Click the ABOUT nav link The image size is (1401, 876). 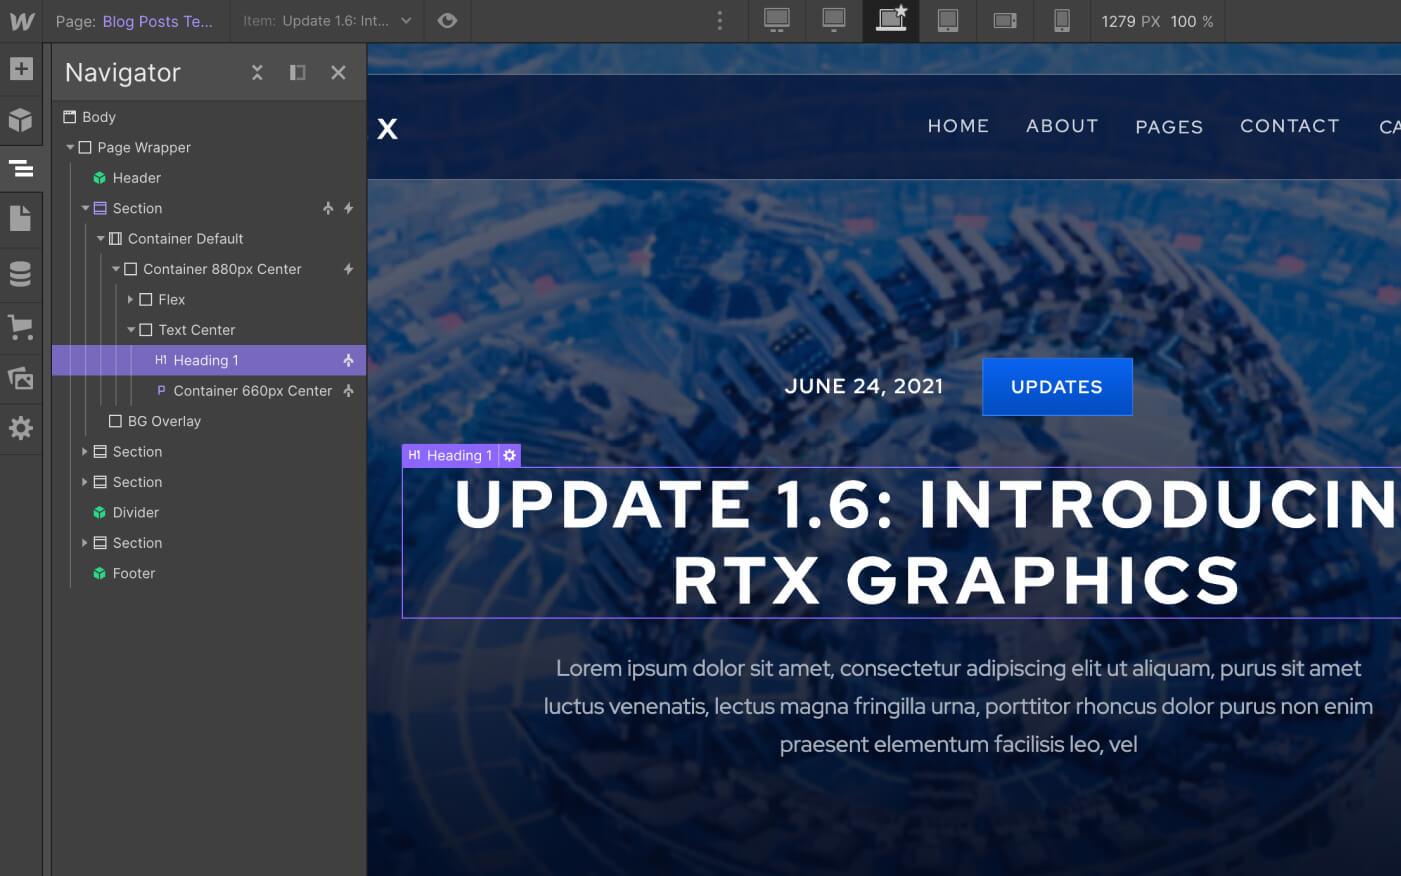[1062, 126]
